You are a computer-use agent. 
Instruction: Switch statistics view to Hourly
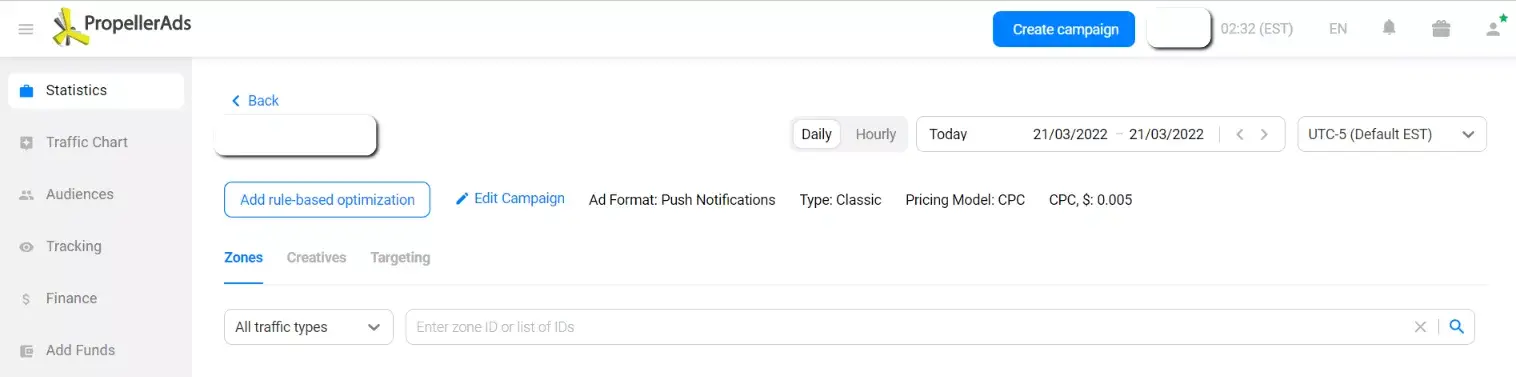(x=875, y=134)
